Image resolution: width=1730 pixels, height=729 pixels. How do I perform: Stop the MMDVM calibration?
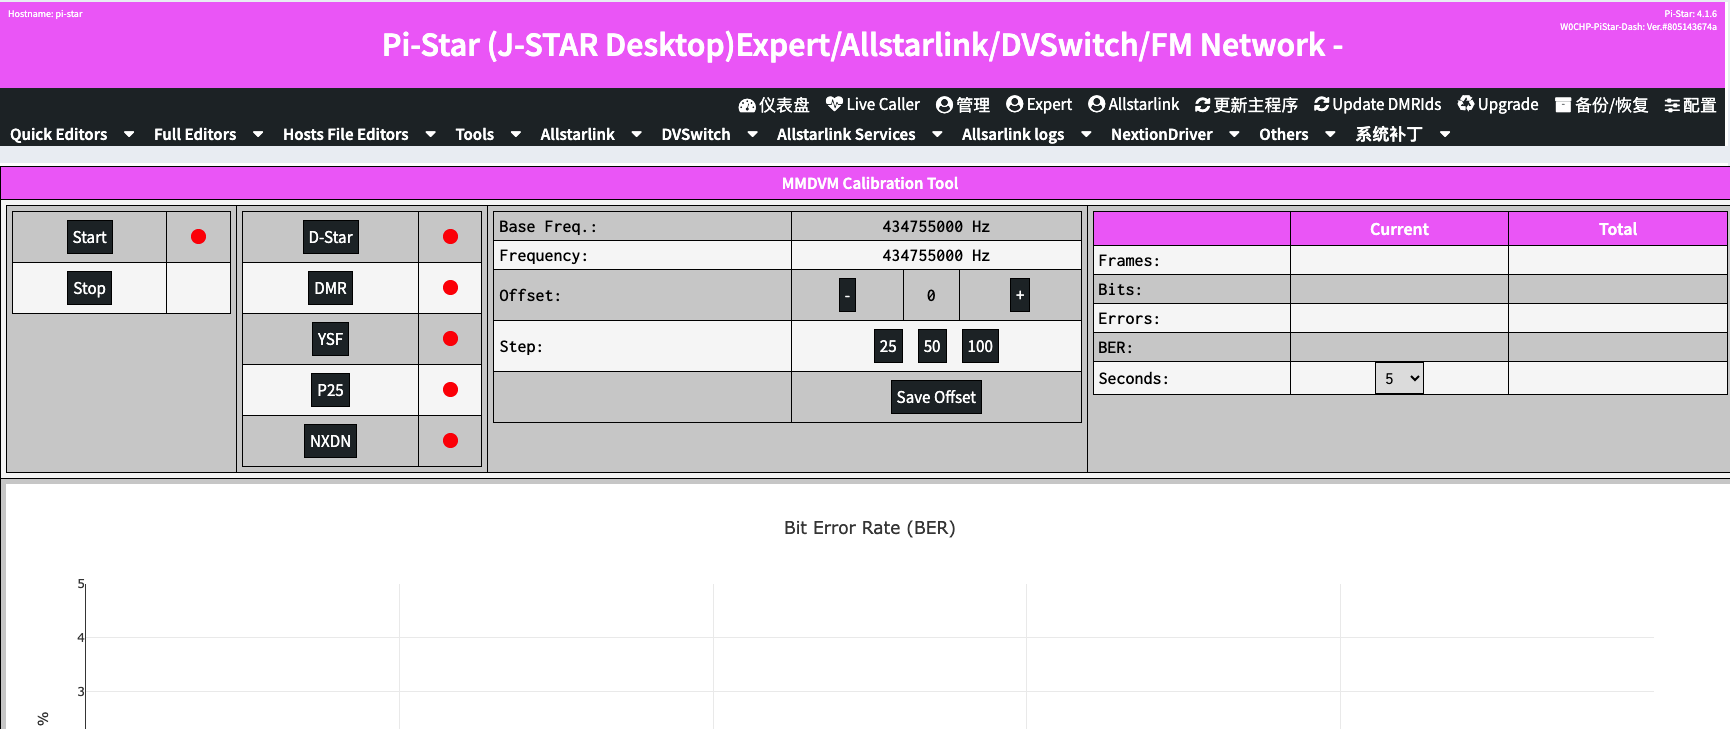pyautogui.click(x=89, y=288)
